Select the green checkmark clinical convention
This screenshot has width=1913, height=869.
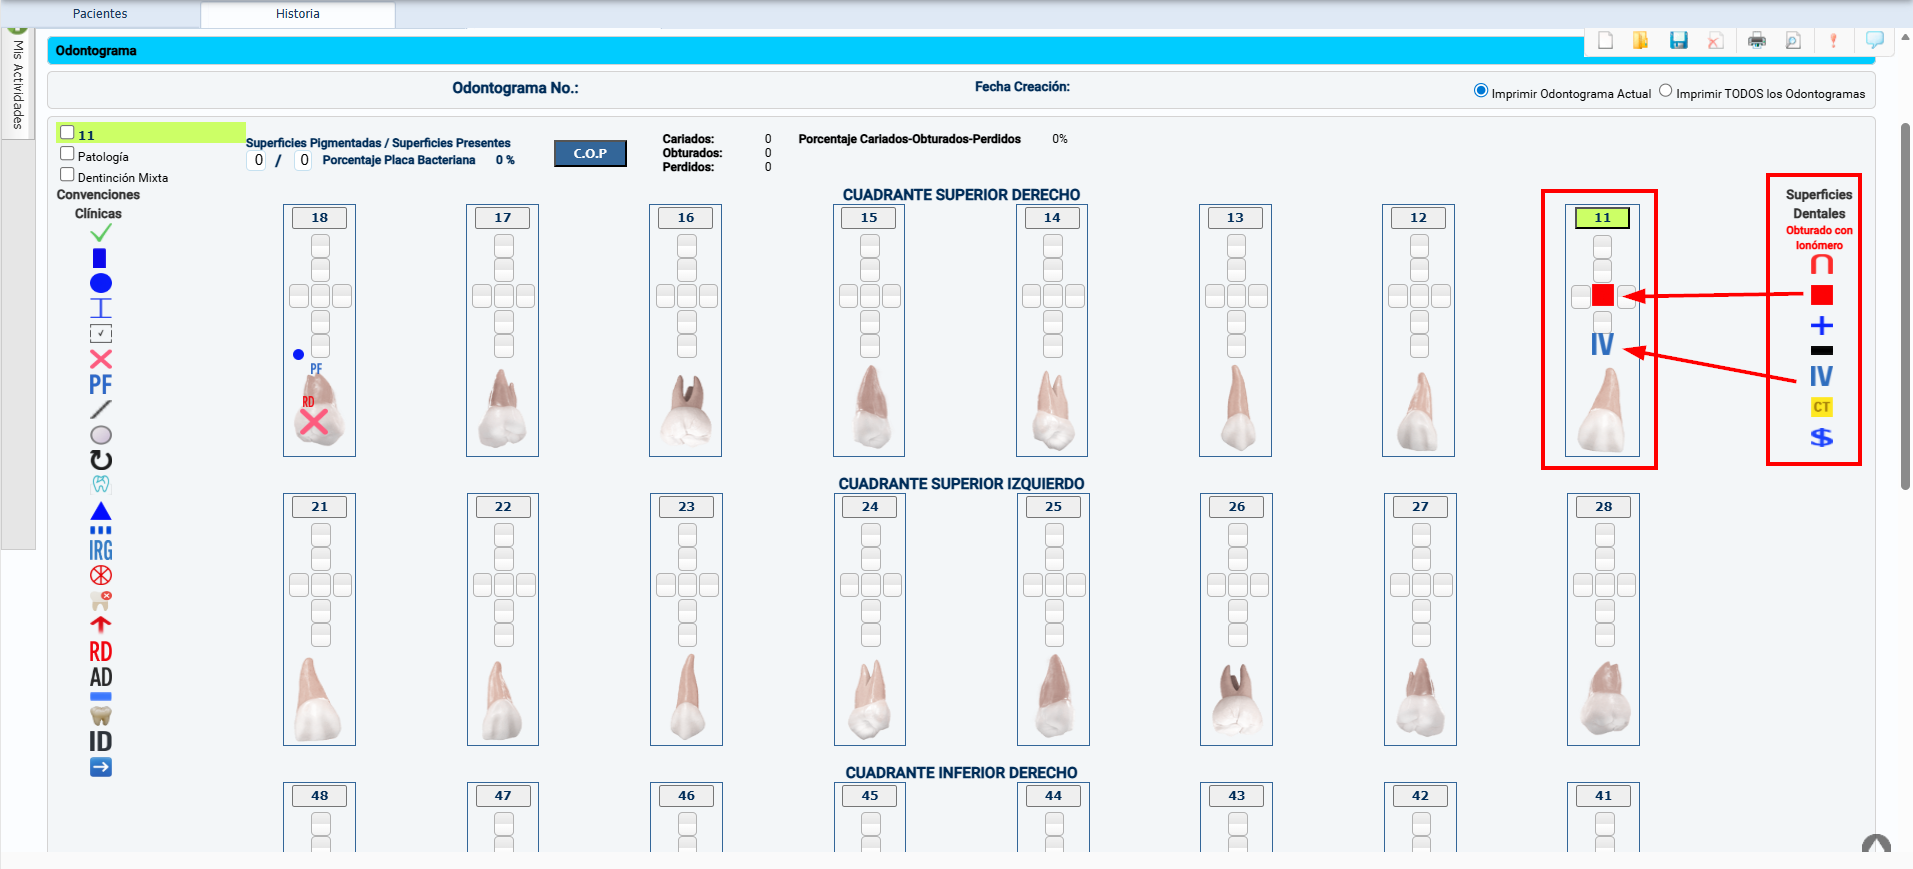point(101,233)
